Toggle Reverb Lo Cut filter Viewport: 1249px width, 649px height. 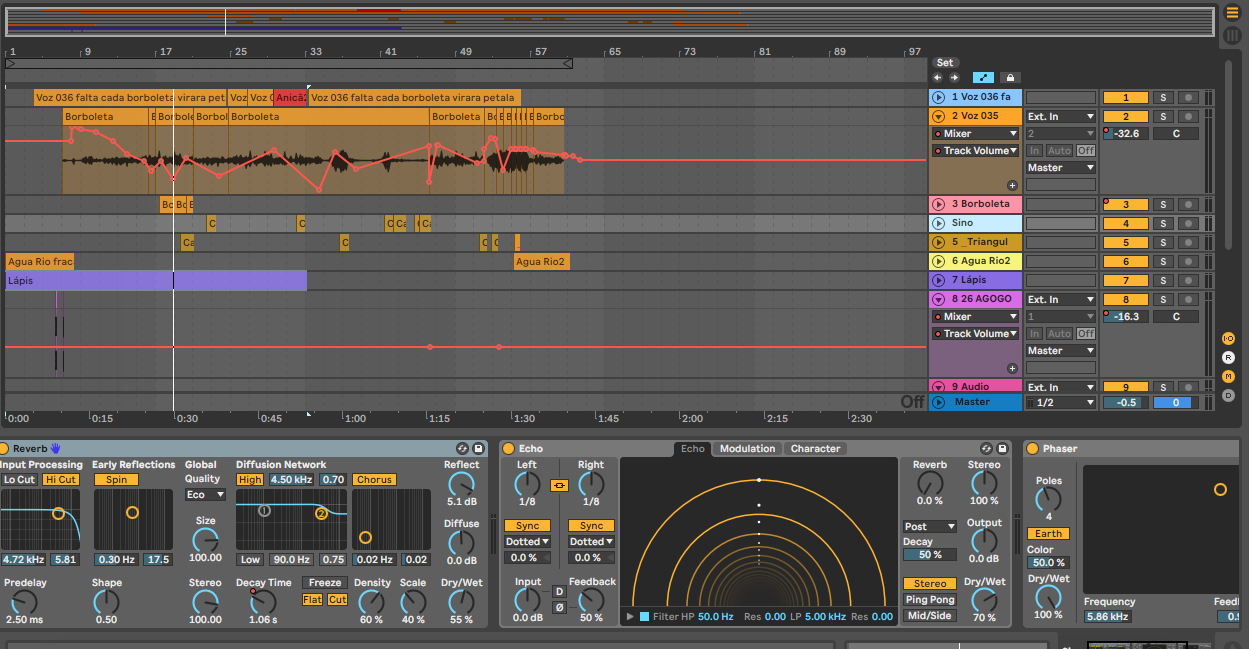[19, 480]
